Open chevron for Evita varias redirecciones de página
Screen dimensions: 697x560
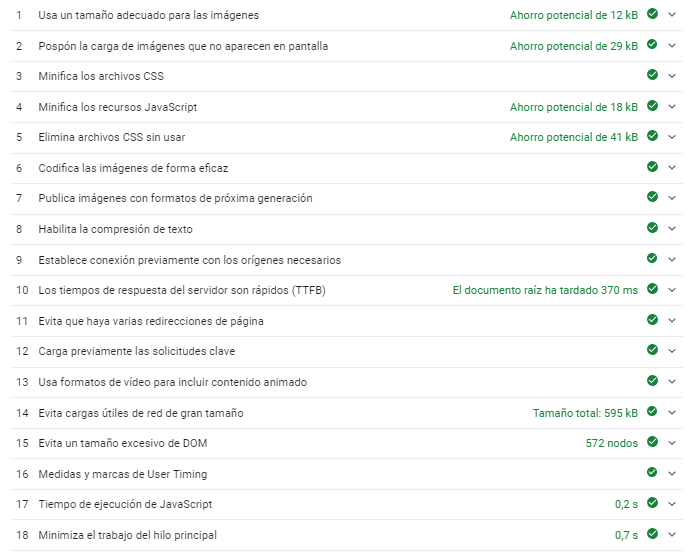(x=673, y=321)
